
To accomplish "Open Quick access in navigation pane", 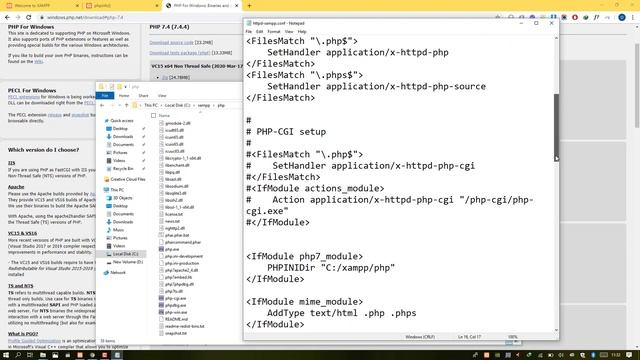I will tap(122, 121).
